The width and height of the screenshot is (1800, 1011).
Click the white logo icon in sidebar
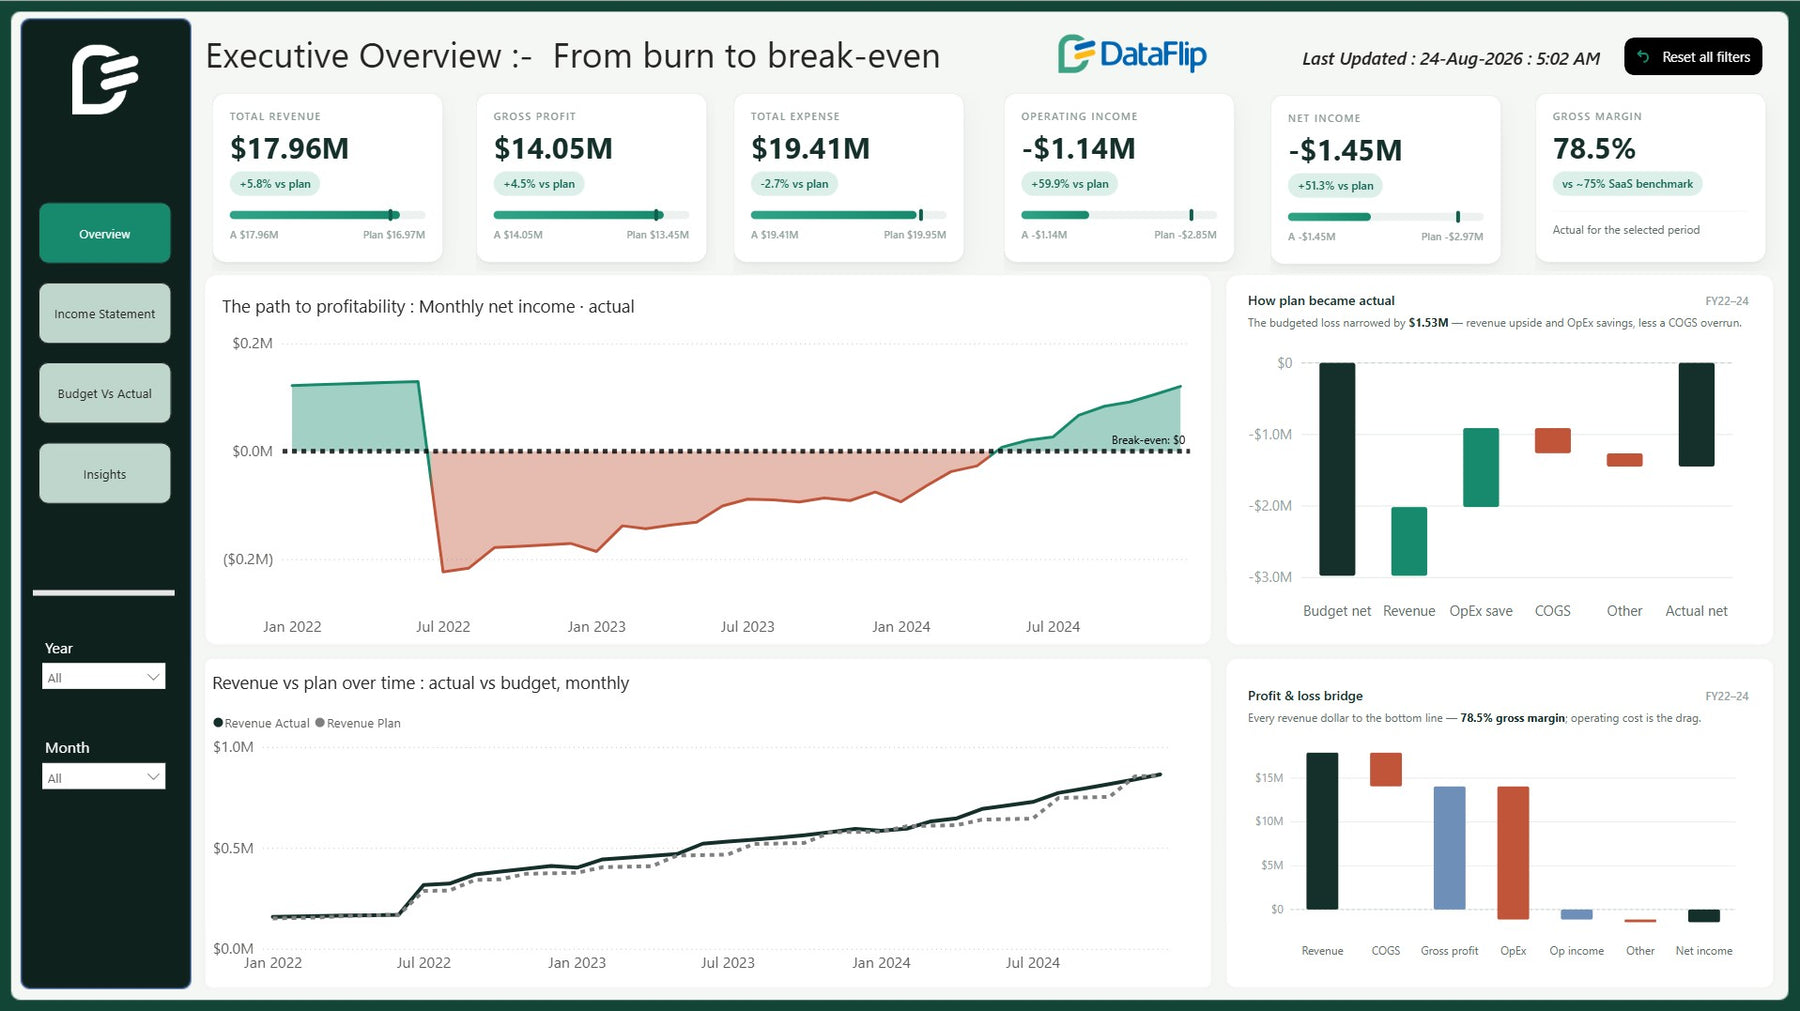coord(105,80)
